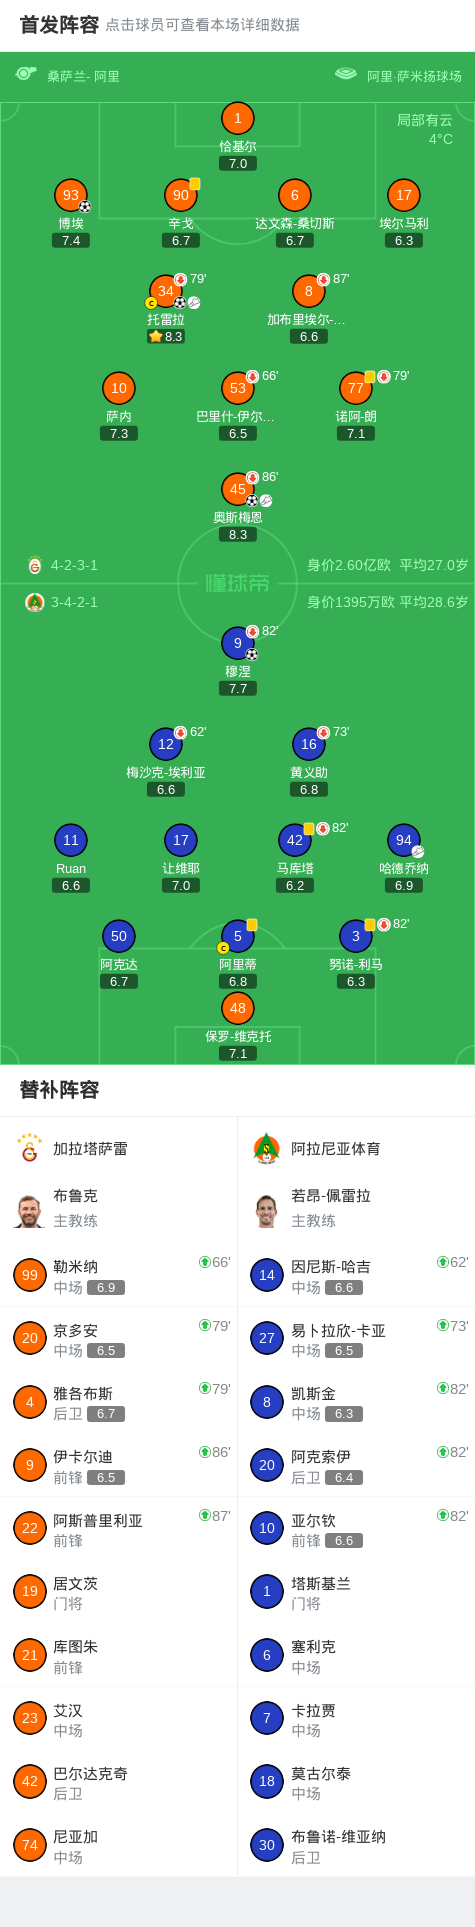Screen dimensions: 475x1927
Task: Open substitute 14 因尼斯-哈吉 entry
Action: 356,1275
